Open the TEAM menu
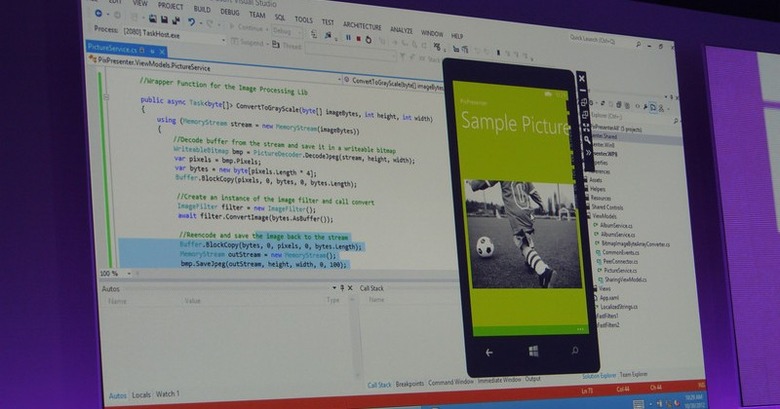Image resolution: width=780 pixels, height=409 pixels. [257, 15]
